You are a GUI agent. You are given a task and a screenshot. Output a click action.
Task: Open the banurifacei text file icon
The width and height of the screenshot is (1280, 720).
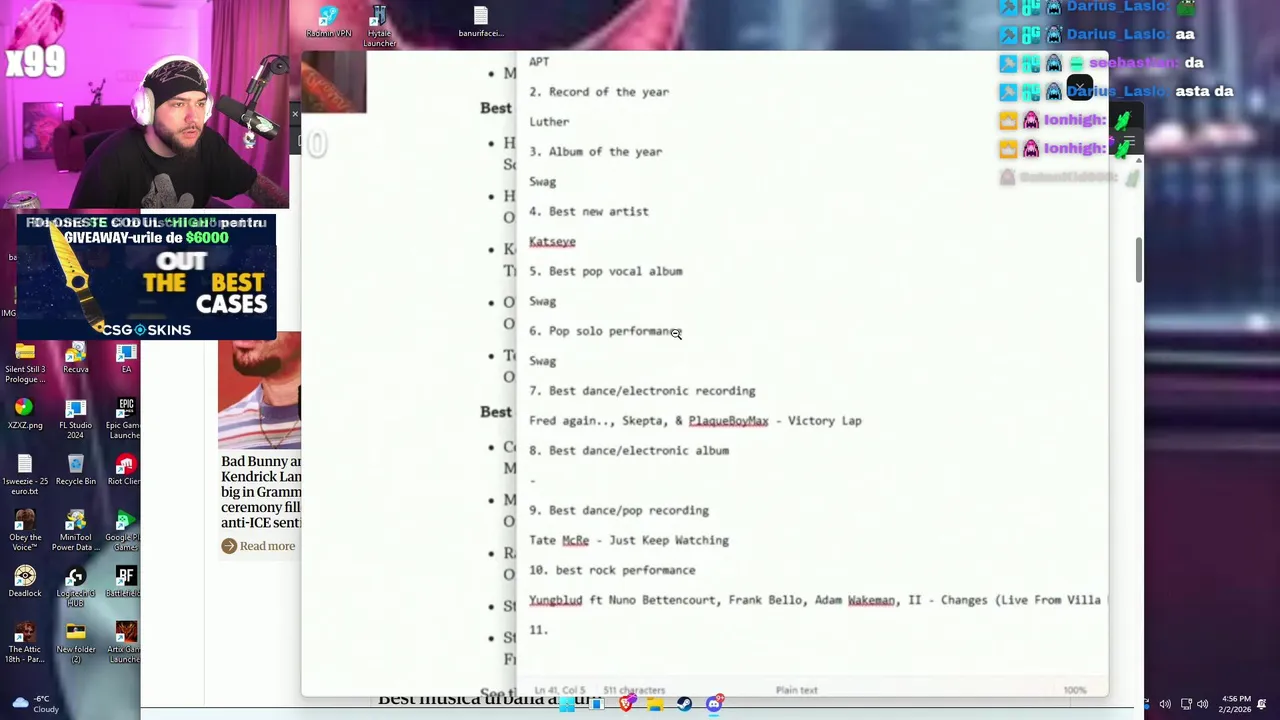pyautogui.click(x=481, y=22)
